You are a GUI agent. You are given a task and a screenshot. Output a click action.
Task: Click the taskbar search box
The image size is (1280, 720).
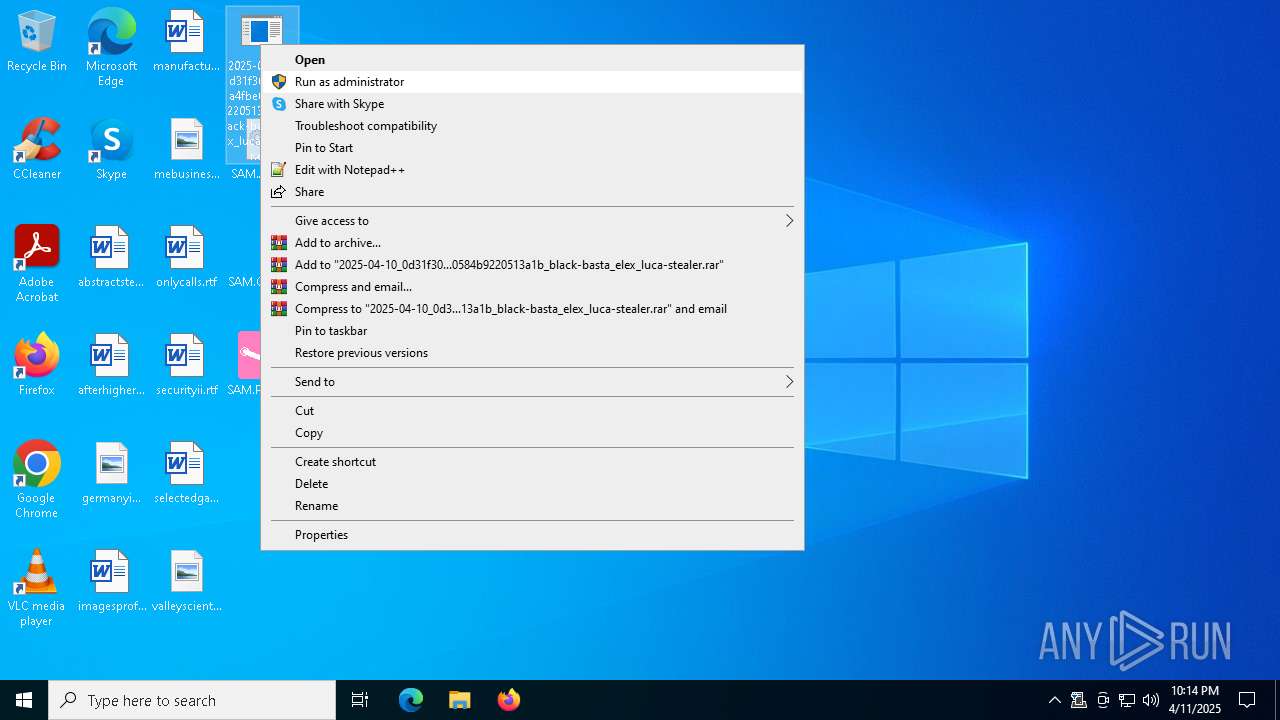pos(192,700)
